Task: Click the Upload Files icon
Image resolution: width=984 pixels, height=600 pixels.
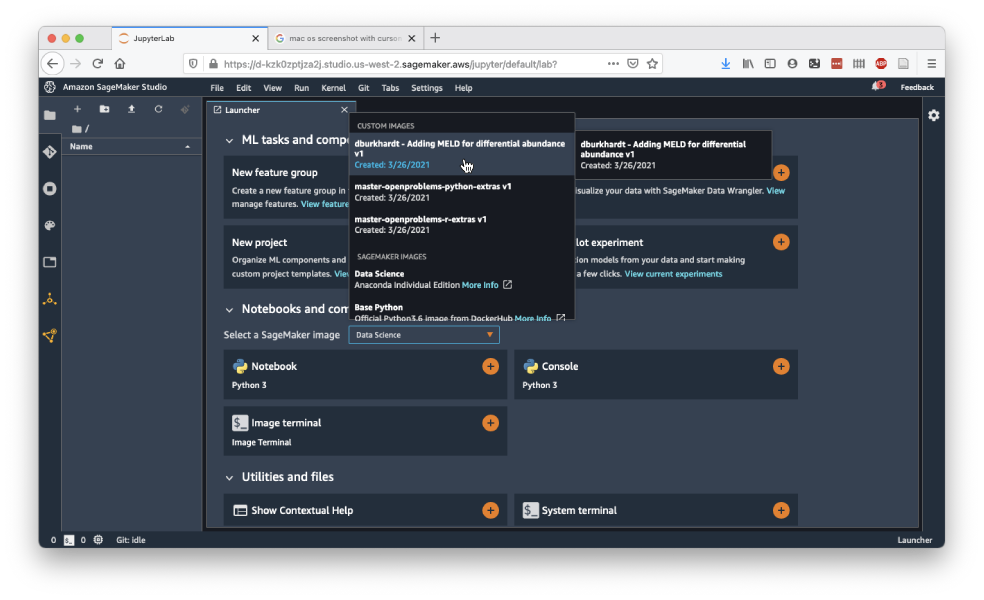Action: (x=131, y=109)
